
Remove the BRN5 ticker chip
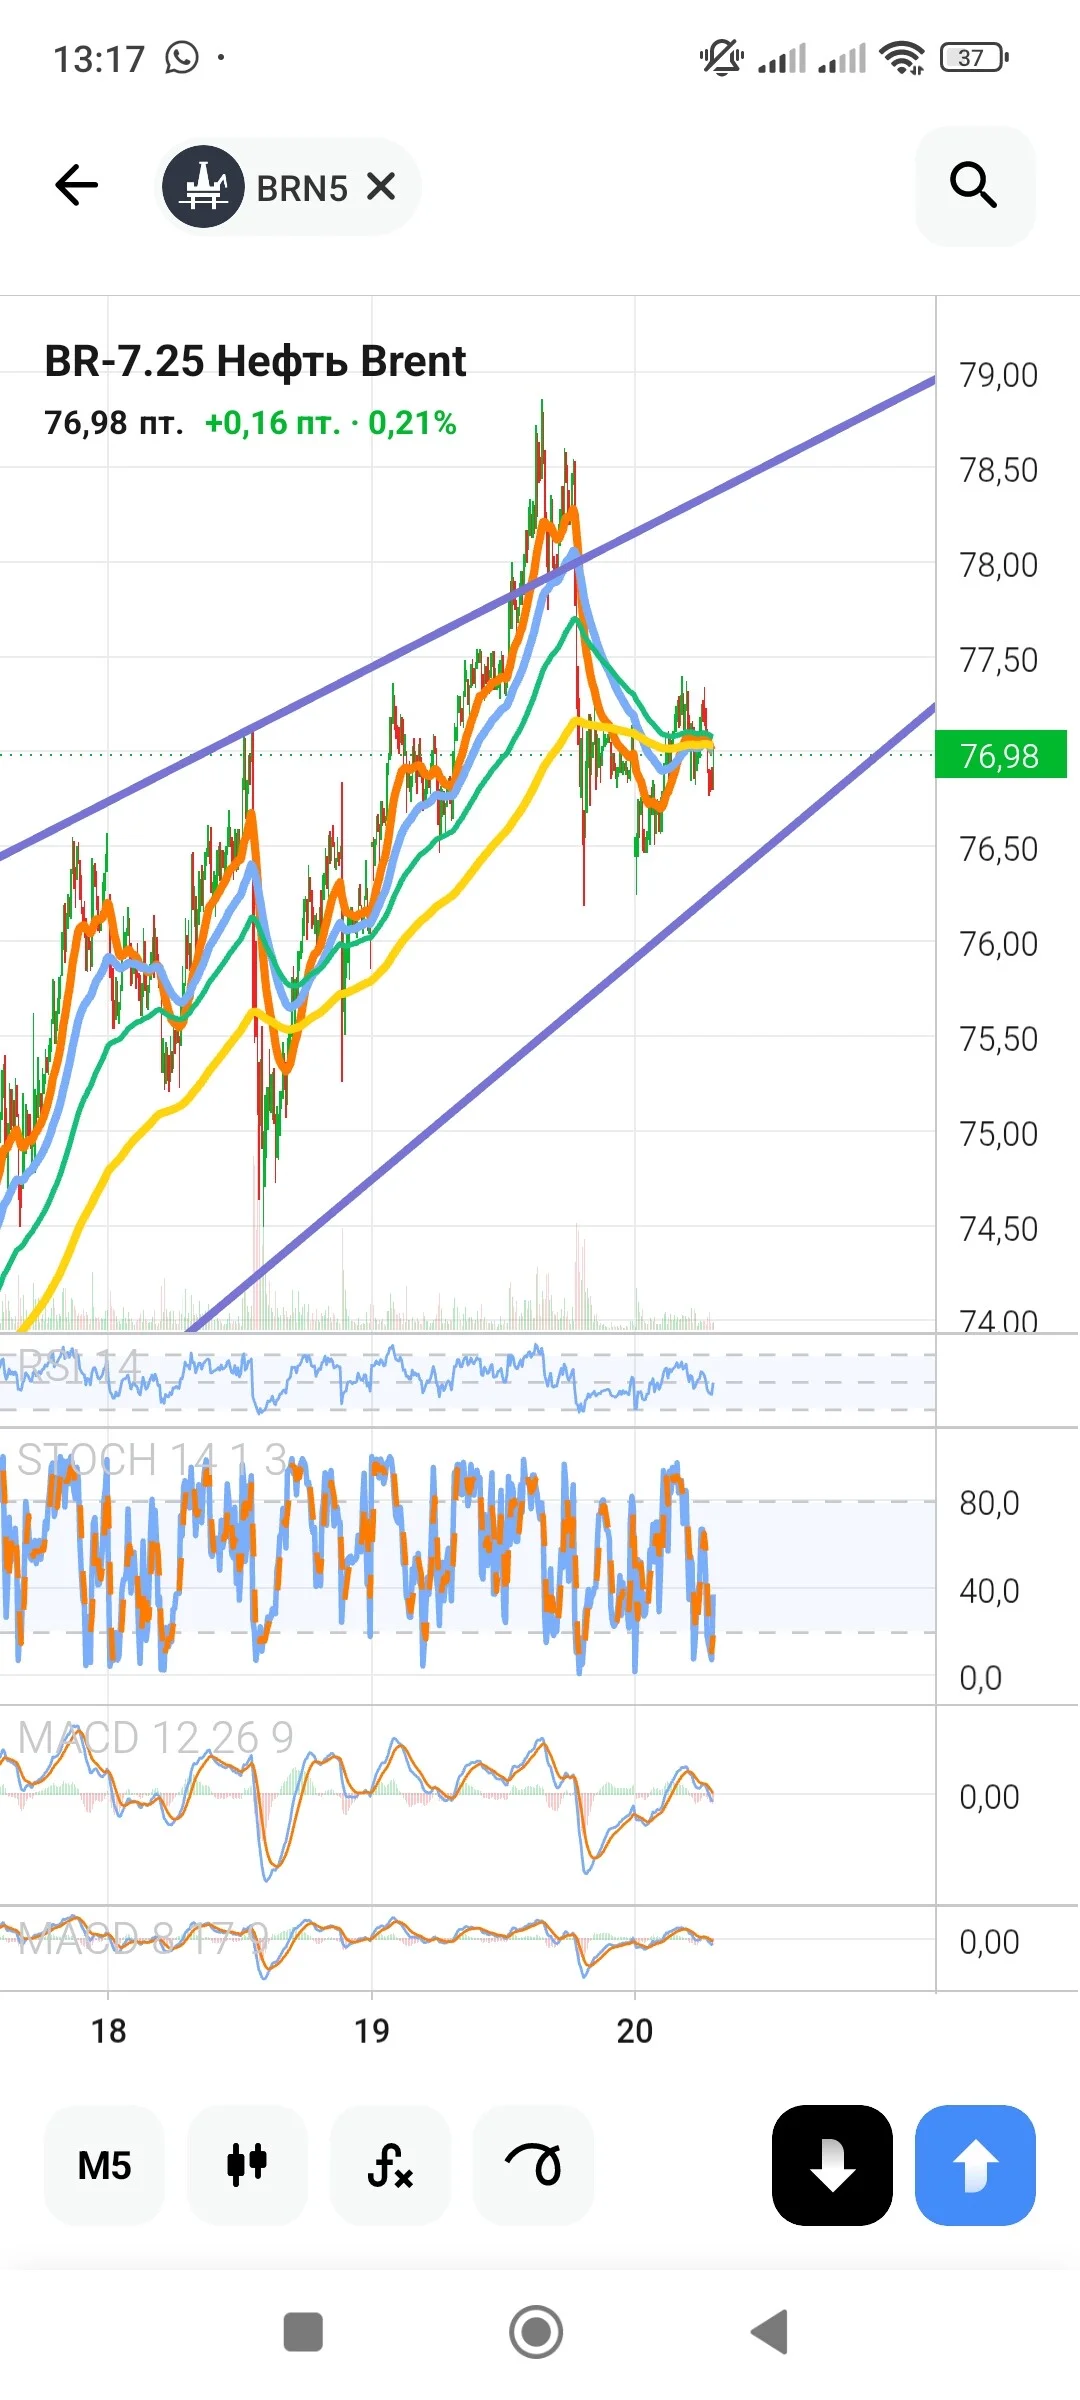[381, 187]
